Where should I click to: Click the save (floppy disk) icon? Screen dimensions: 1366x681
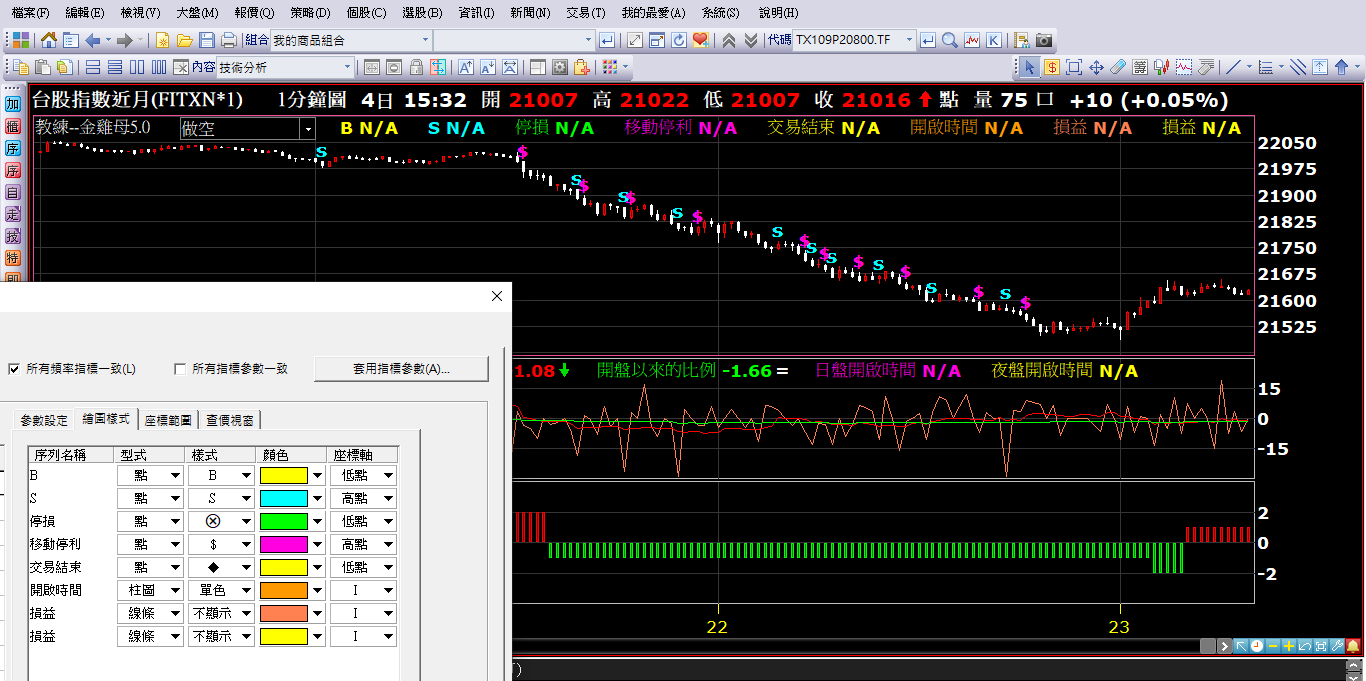207,40
